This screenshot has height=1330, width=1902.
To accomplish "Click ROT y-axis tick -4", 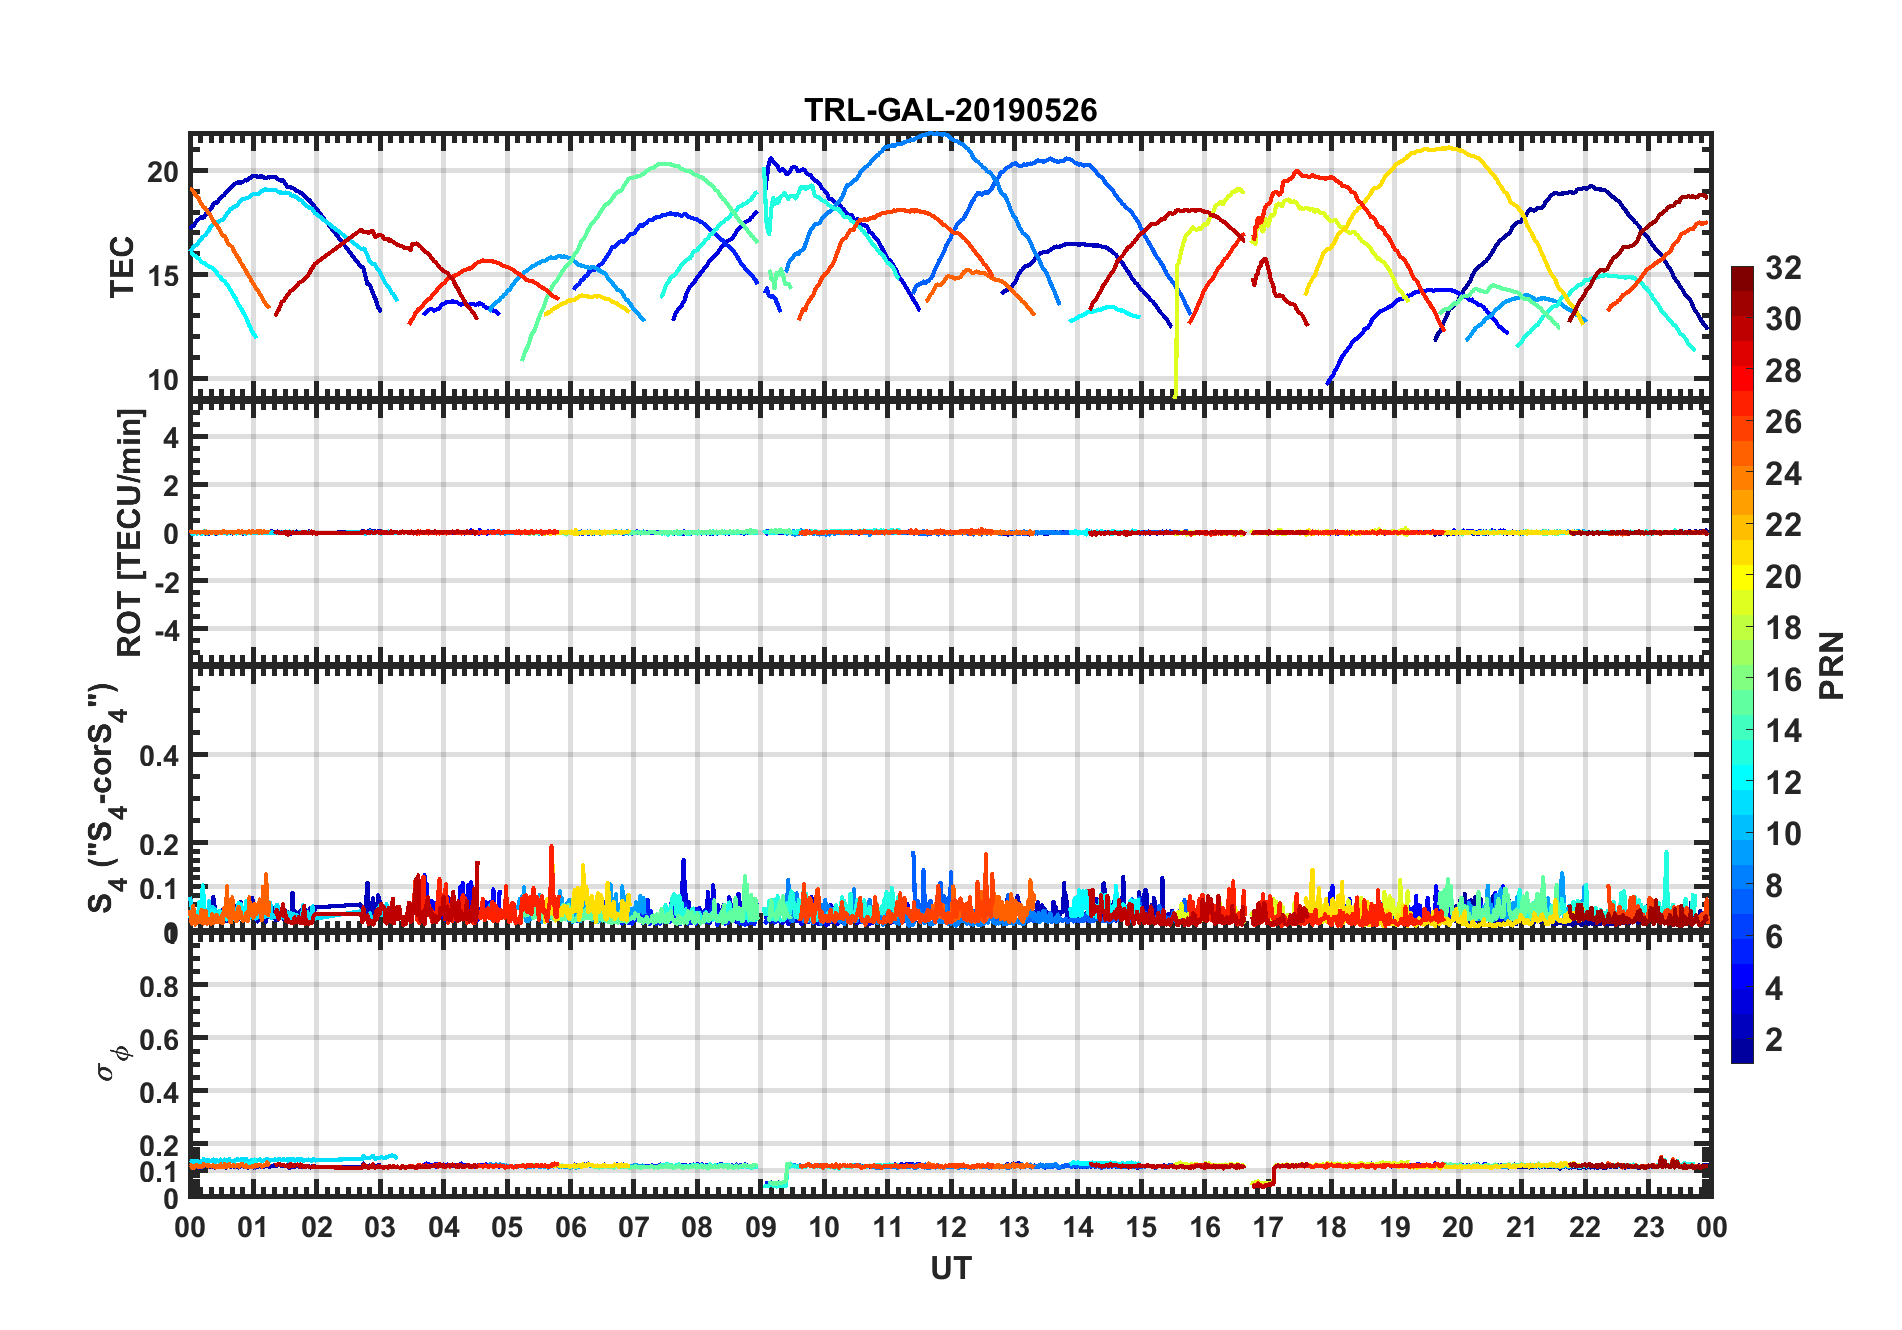I will tap(167, 630).
